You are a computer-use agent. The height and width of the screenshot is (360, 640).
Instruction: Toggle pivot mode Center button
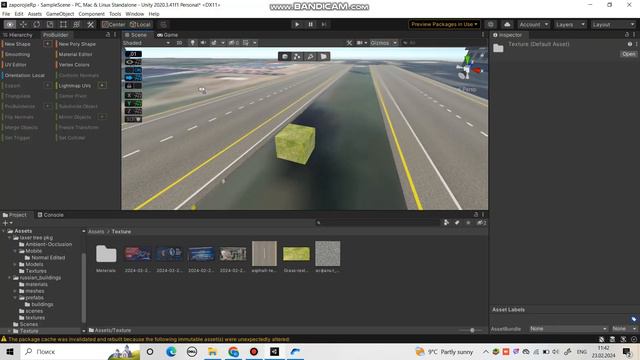[x=113, y=24]
